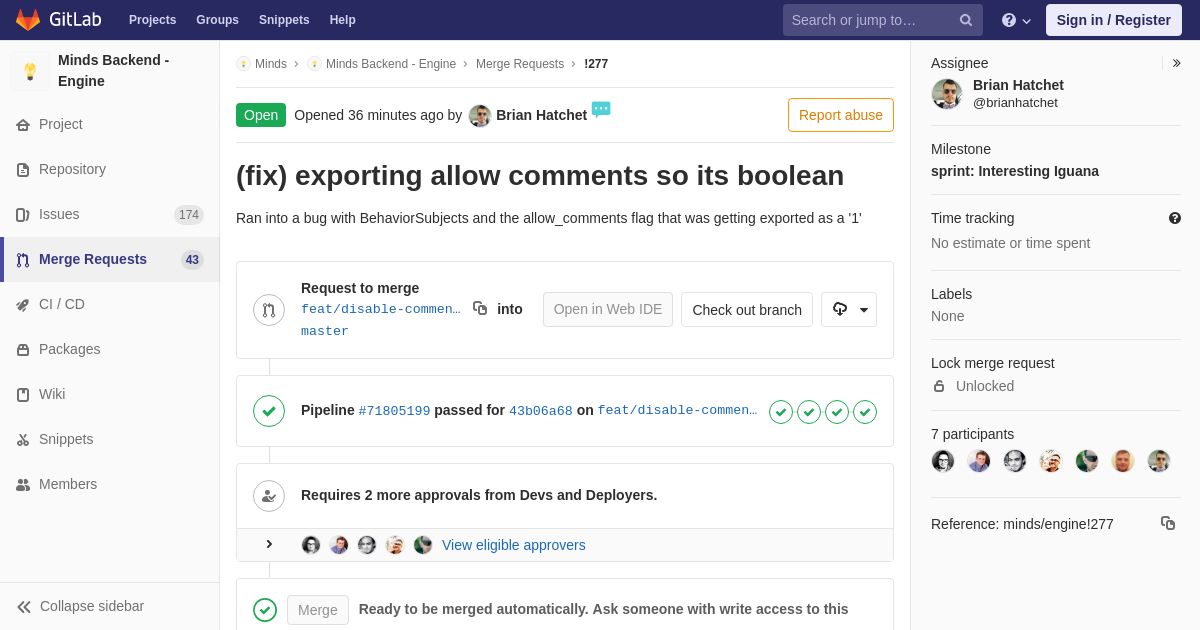Collapse the sidebar
Viewport: 1200px width, 630px height.
110,606
